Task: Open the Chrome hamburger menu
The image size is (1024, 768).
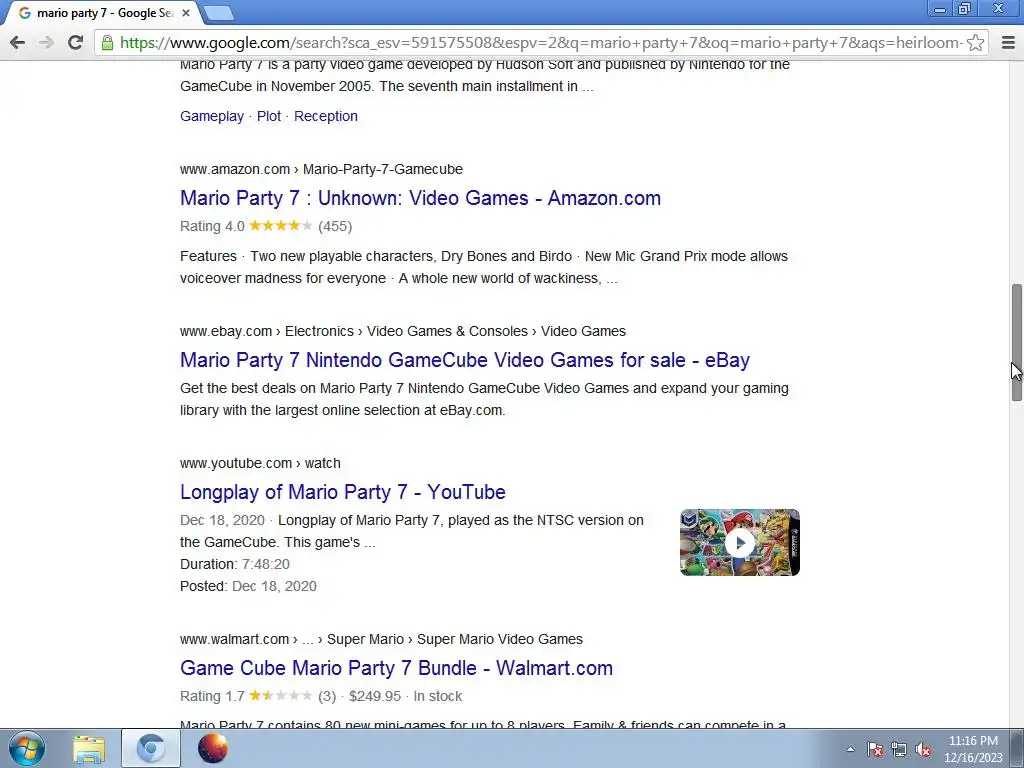Action: 1008,42
